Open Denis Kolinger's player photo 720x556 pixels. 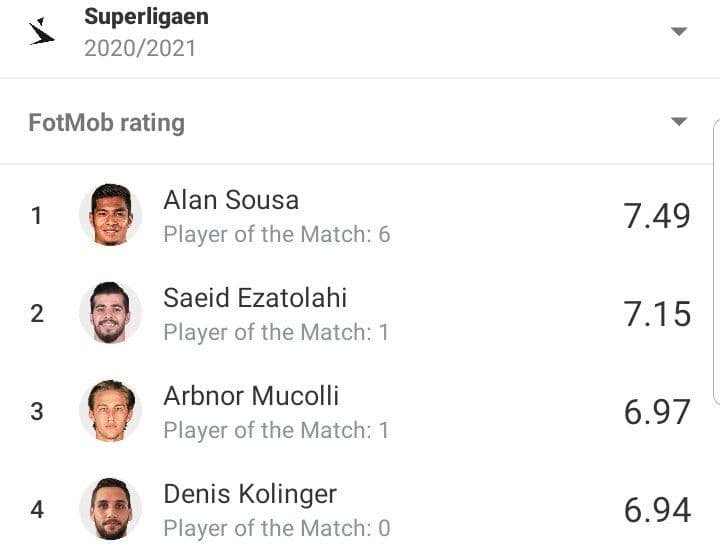[x=110, y=509]
